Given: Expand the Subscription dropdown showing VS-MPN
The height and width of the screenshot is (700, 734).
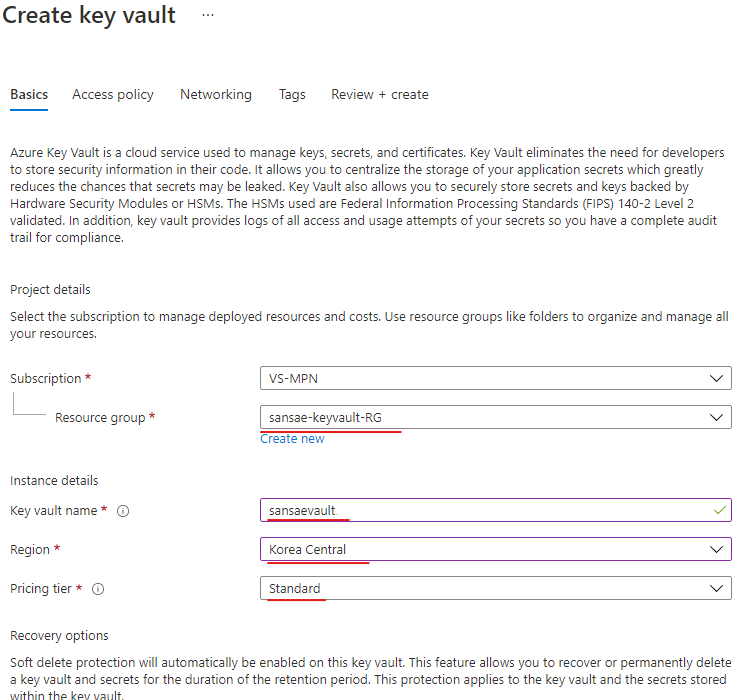Looking at the screenshot, I should coord(495,379).
